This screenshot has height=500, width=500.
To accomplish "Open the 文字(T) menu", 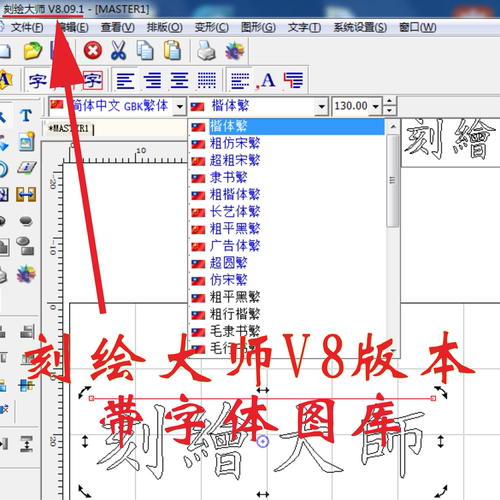I will point(304,27).
